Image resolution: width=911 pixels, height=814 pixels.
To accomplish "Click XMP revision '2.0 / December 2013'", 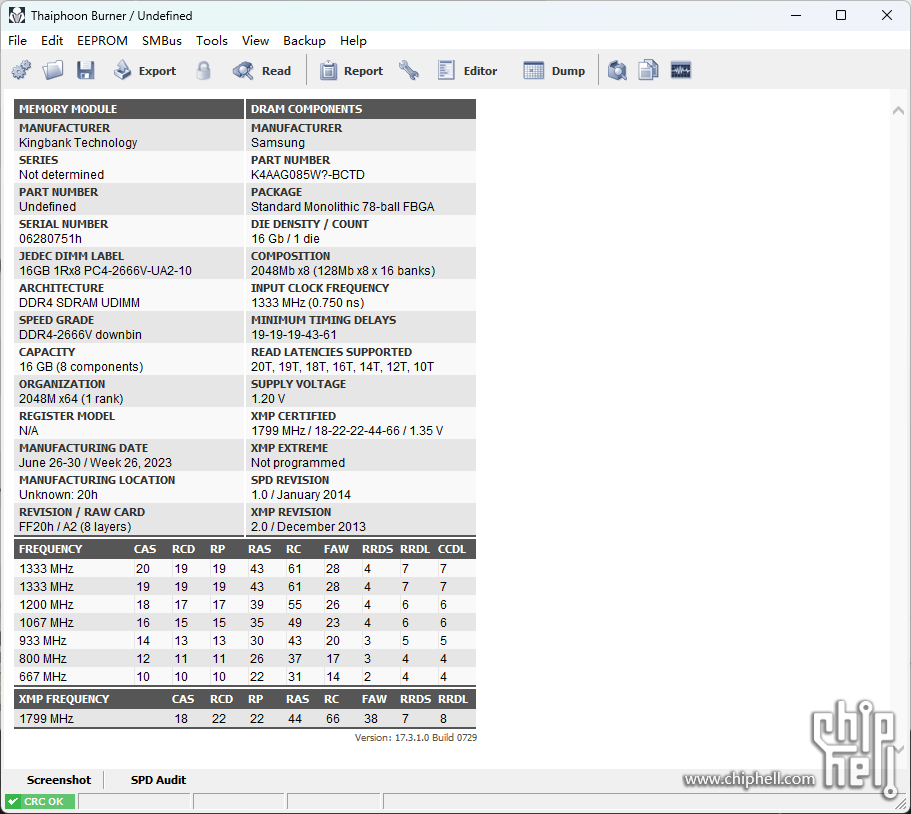I will (309, 526).
